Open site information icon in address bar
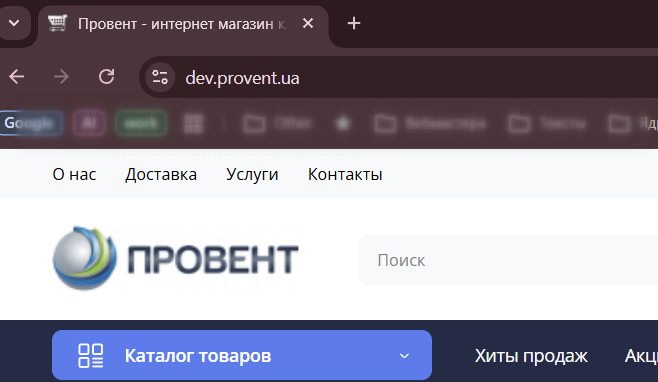 pyautogui.click(x=160, y=77)
